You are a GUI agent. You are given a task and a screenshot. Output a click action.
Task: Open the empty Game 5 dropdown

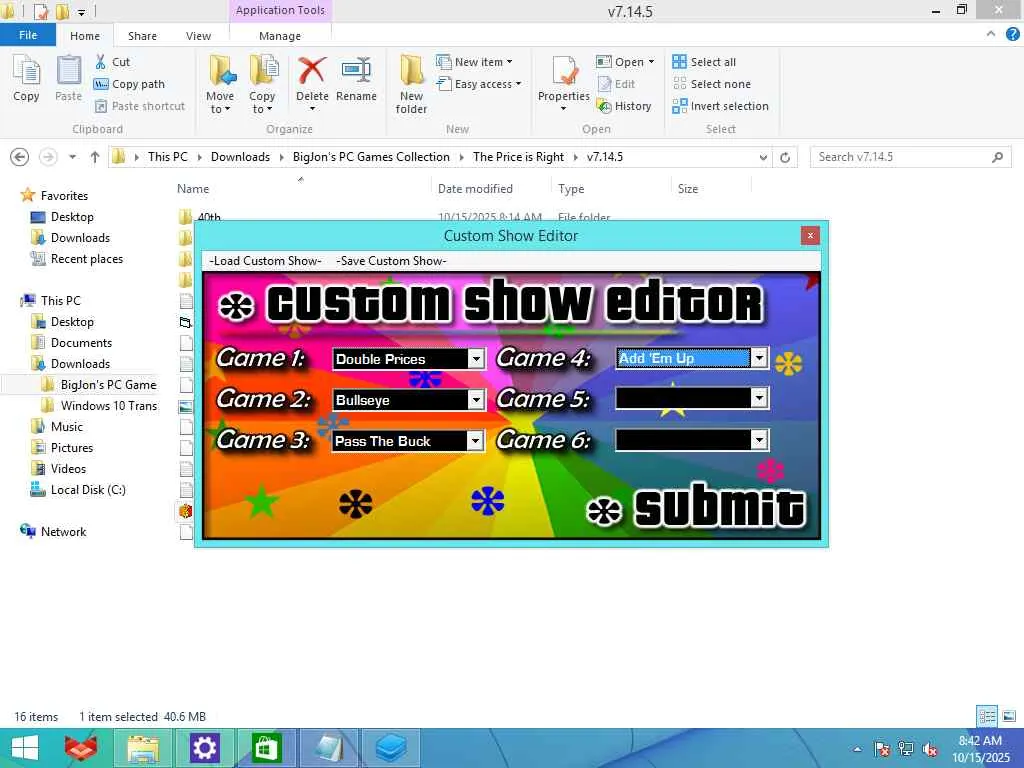point(759,398)
